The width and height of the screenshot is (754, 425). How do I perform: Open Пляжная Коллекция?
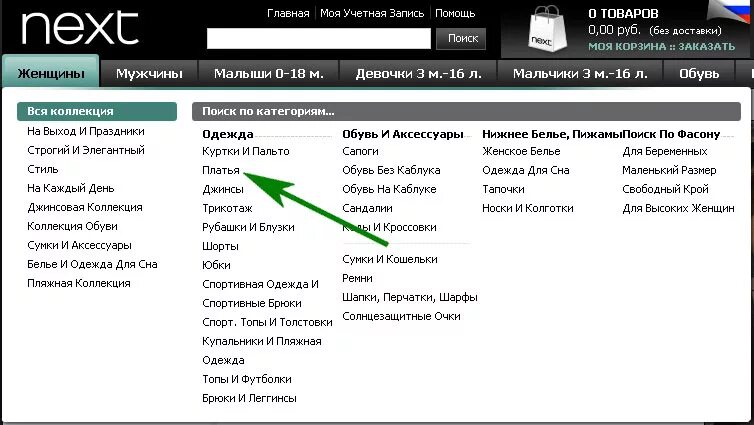tap(79, 283)
